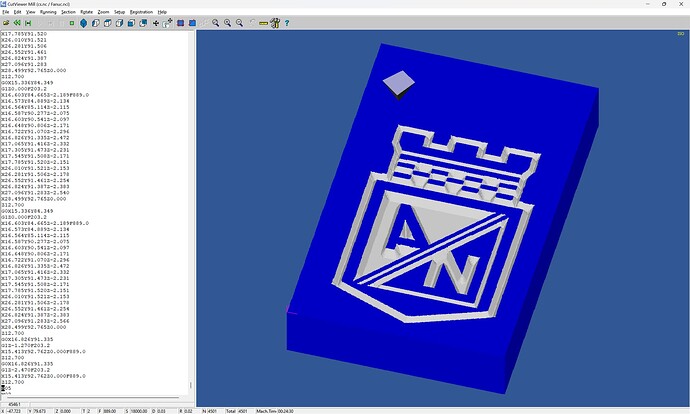Screen dimensions: 690x414
Task: Open the Setup menu
Action: coord(120,12)
